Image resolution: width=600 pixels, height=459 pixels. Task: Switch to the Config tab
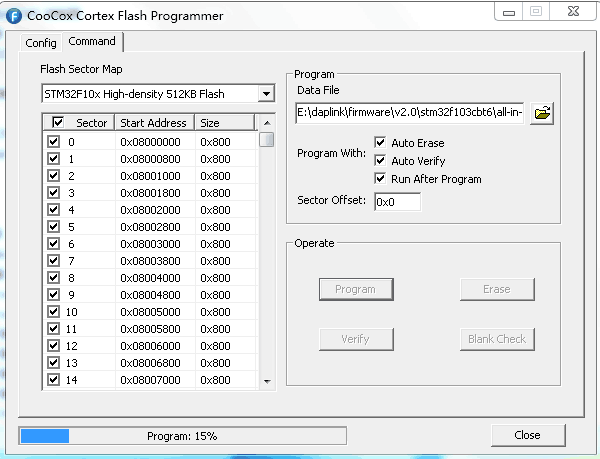click(41, 43)
